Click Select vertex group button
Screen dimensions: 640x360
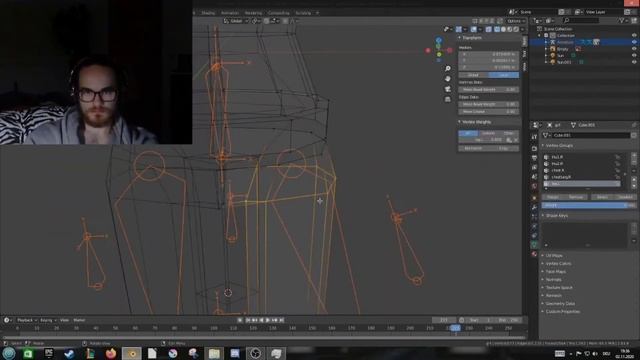coord(602,197)
